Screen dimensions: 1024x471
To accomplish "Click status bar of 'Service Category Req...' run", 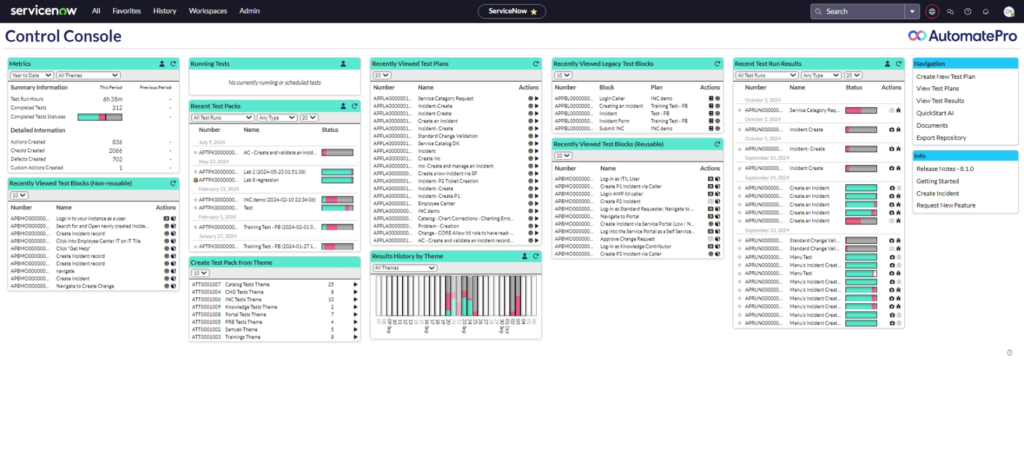I will [x=861, y=110].
